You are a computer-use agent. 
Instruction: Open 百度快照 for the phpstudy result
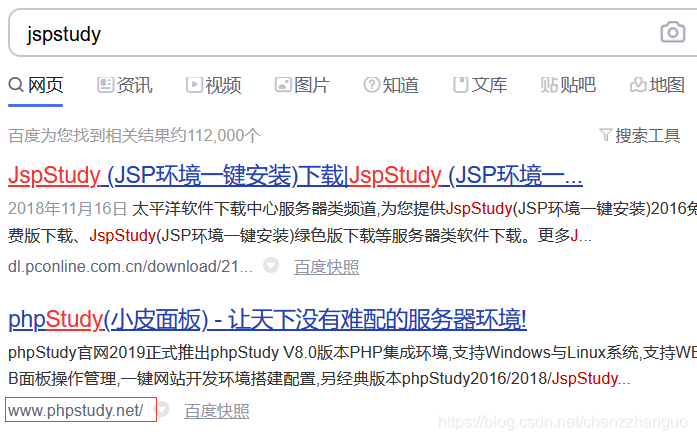point(216,411)
